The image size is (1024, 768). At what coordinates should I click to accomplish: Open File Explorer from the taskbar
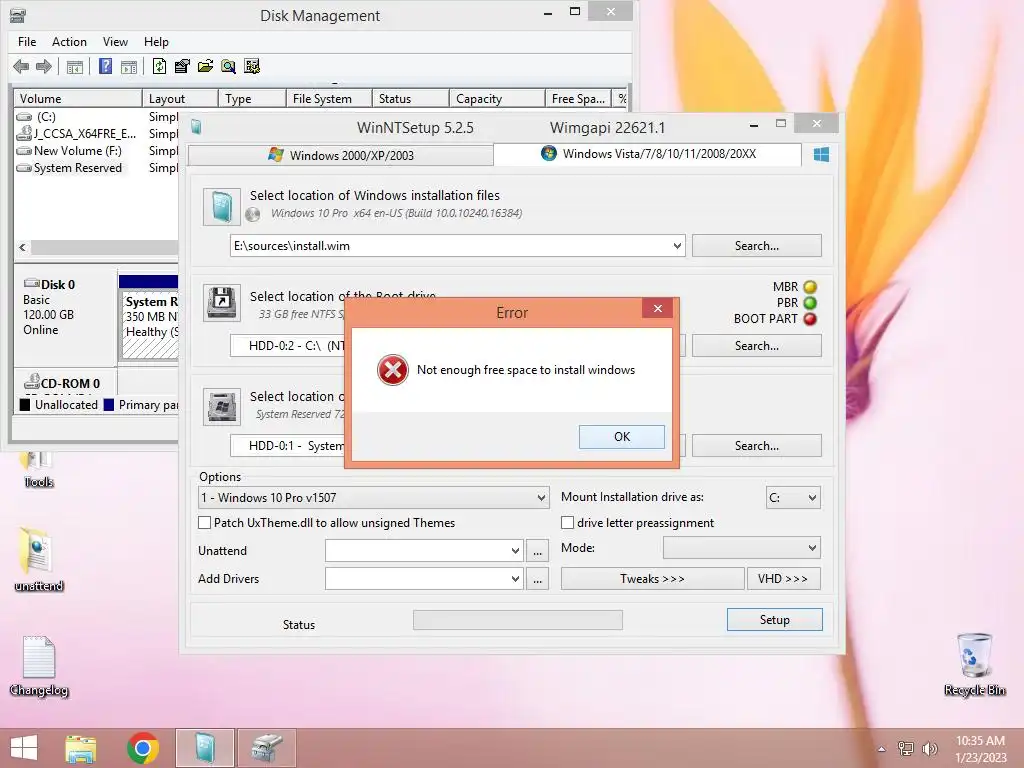pyautogui.click(x=80, y=748)
